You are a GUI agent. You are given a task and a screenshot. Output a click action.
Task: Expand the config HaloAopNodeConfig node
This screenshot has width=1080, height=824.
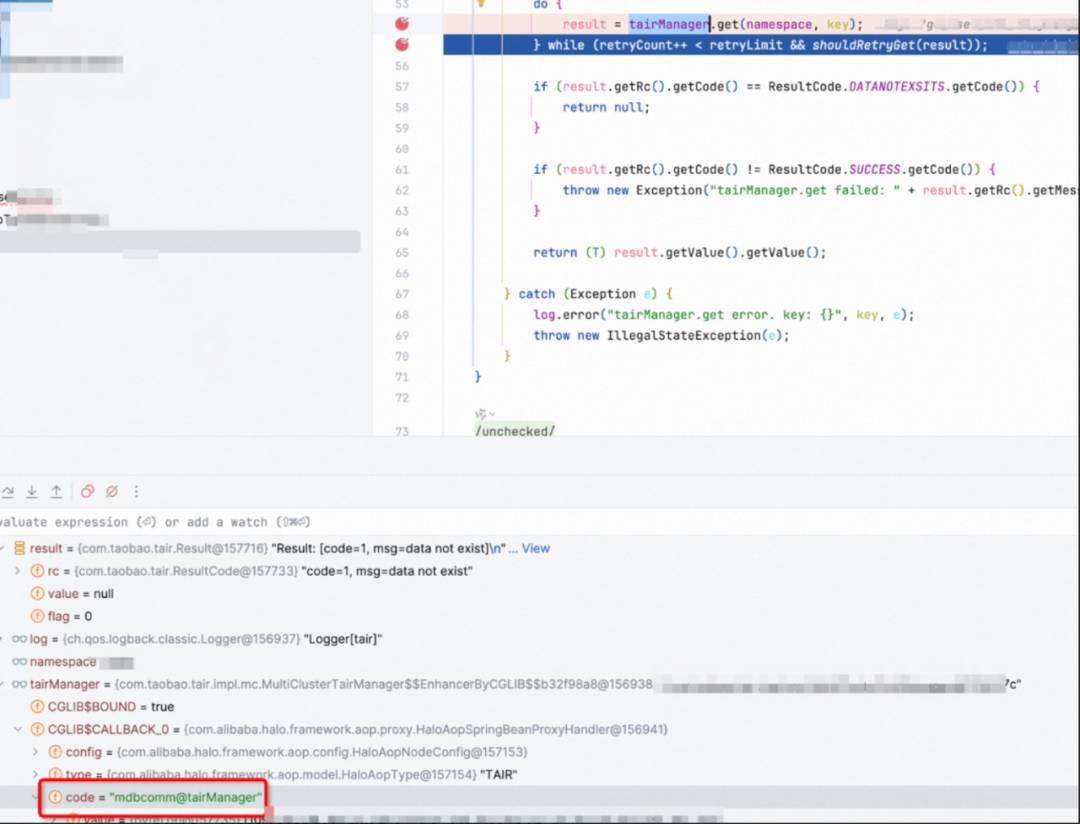(36, 751)
